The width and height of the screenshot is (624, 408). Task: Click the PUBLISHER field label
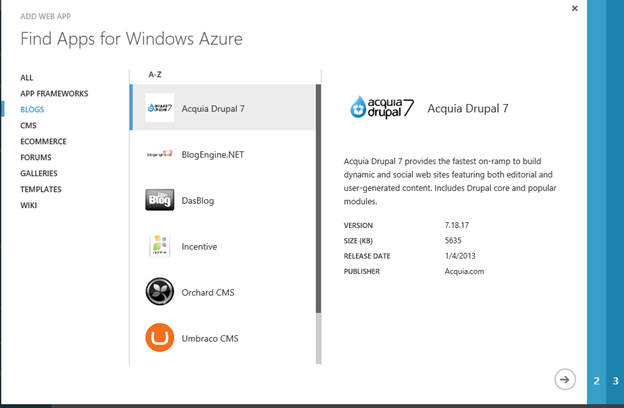(362, 271)
